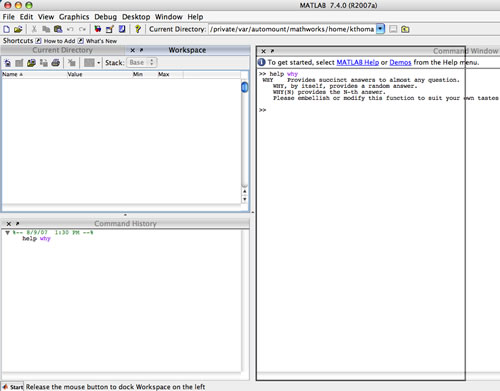Open the Edit menu
Viewport: 500px width, 391px height.
26,17
